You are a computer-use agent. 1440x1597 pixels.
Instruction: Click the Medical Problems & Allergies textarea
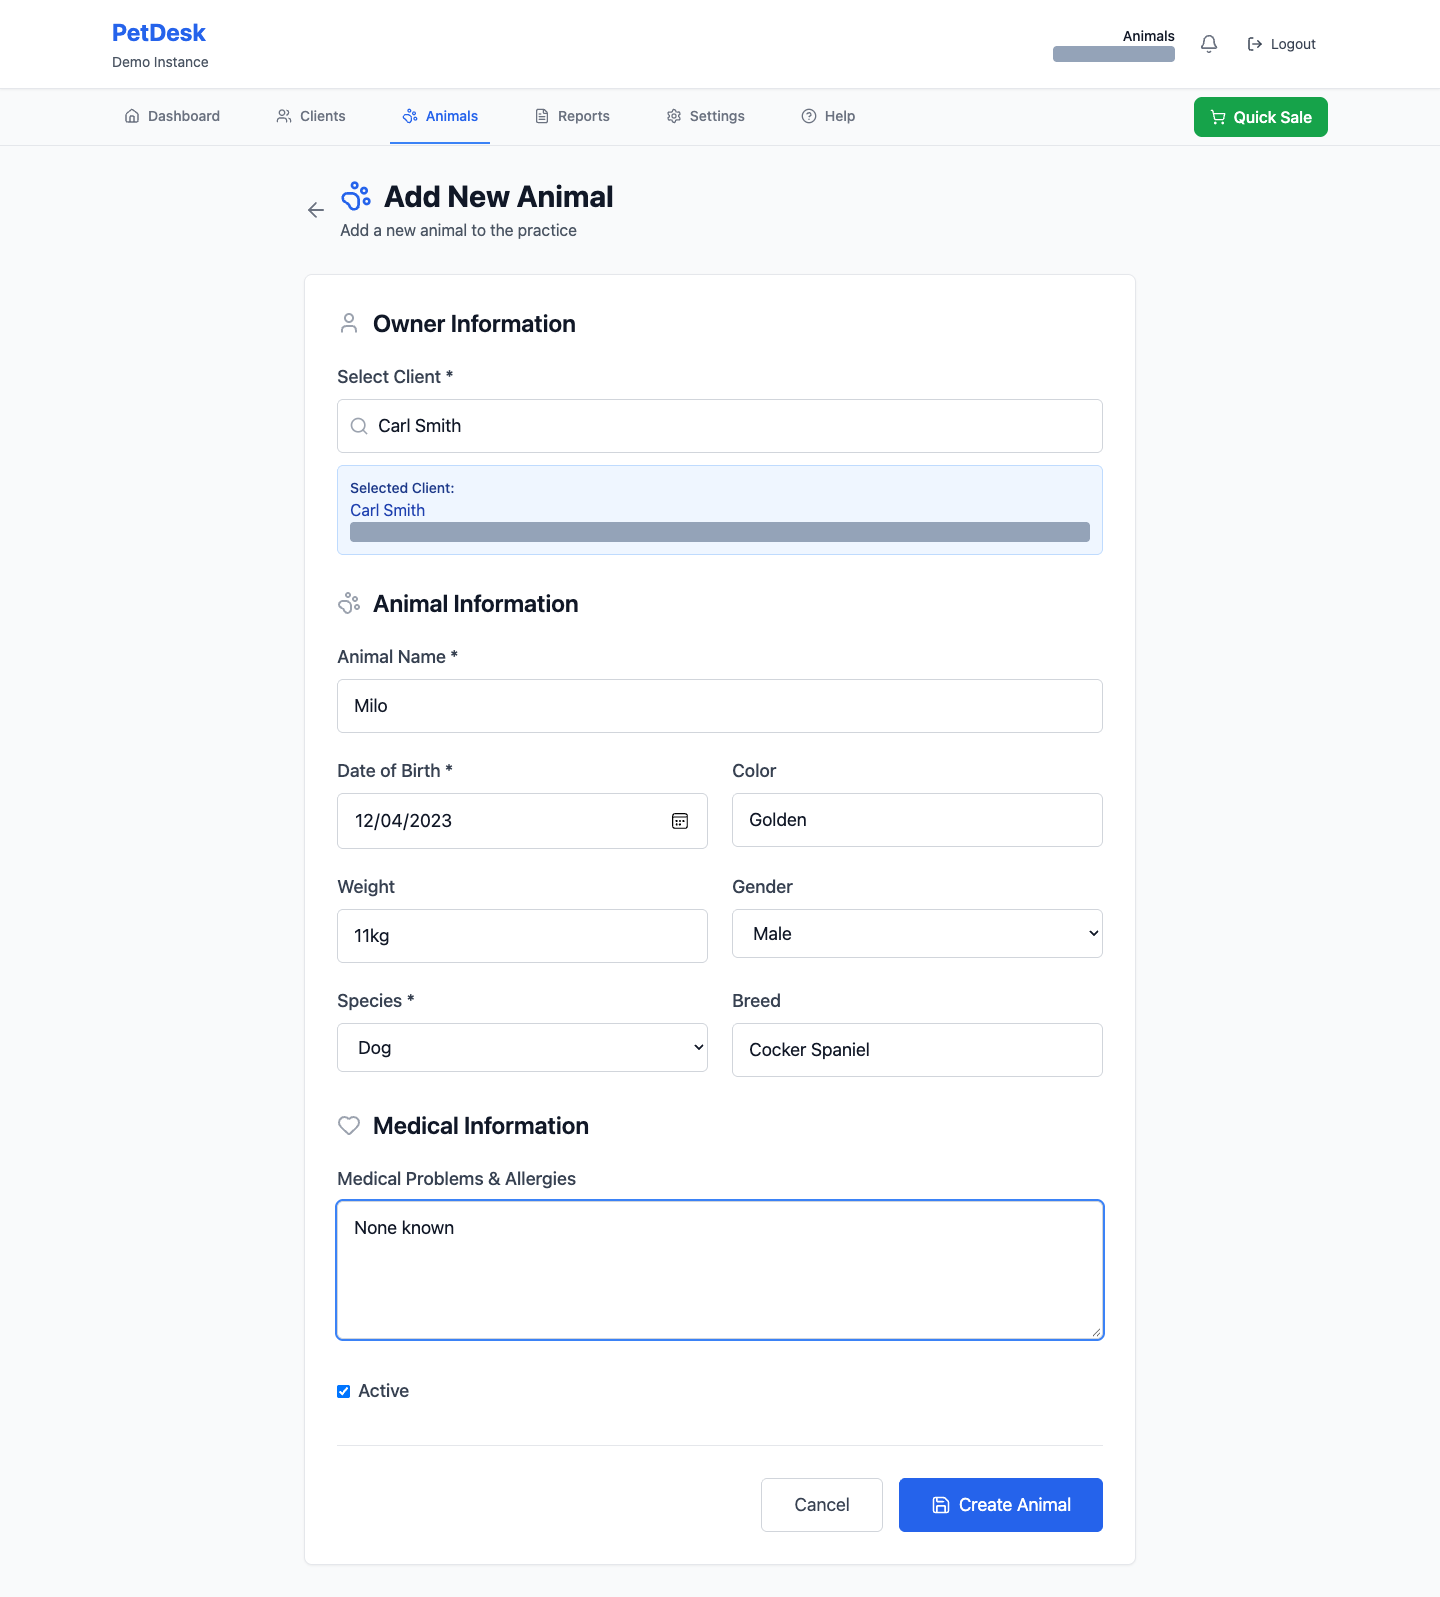[720, 1270]
